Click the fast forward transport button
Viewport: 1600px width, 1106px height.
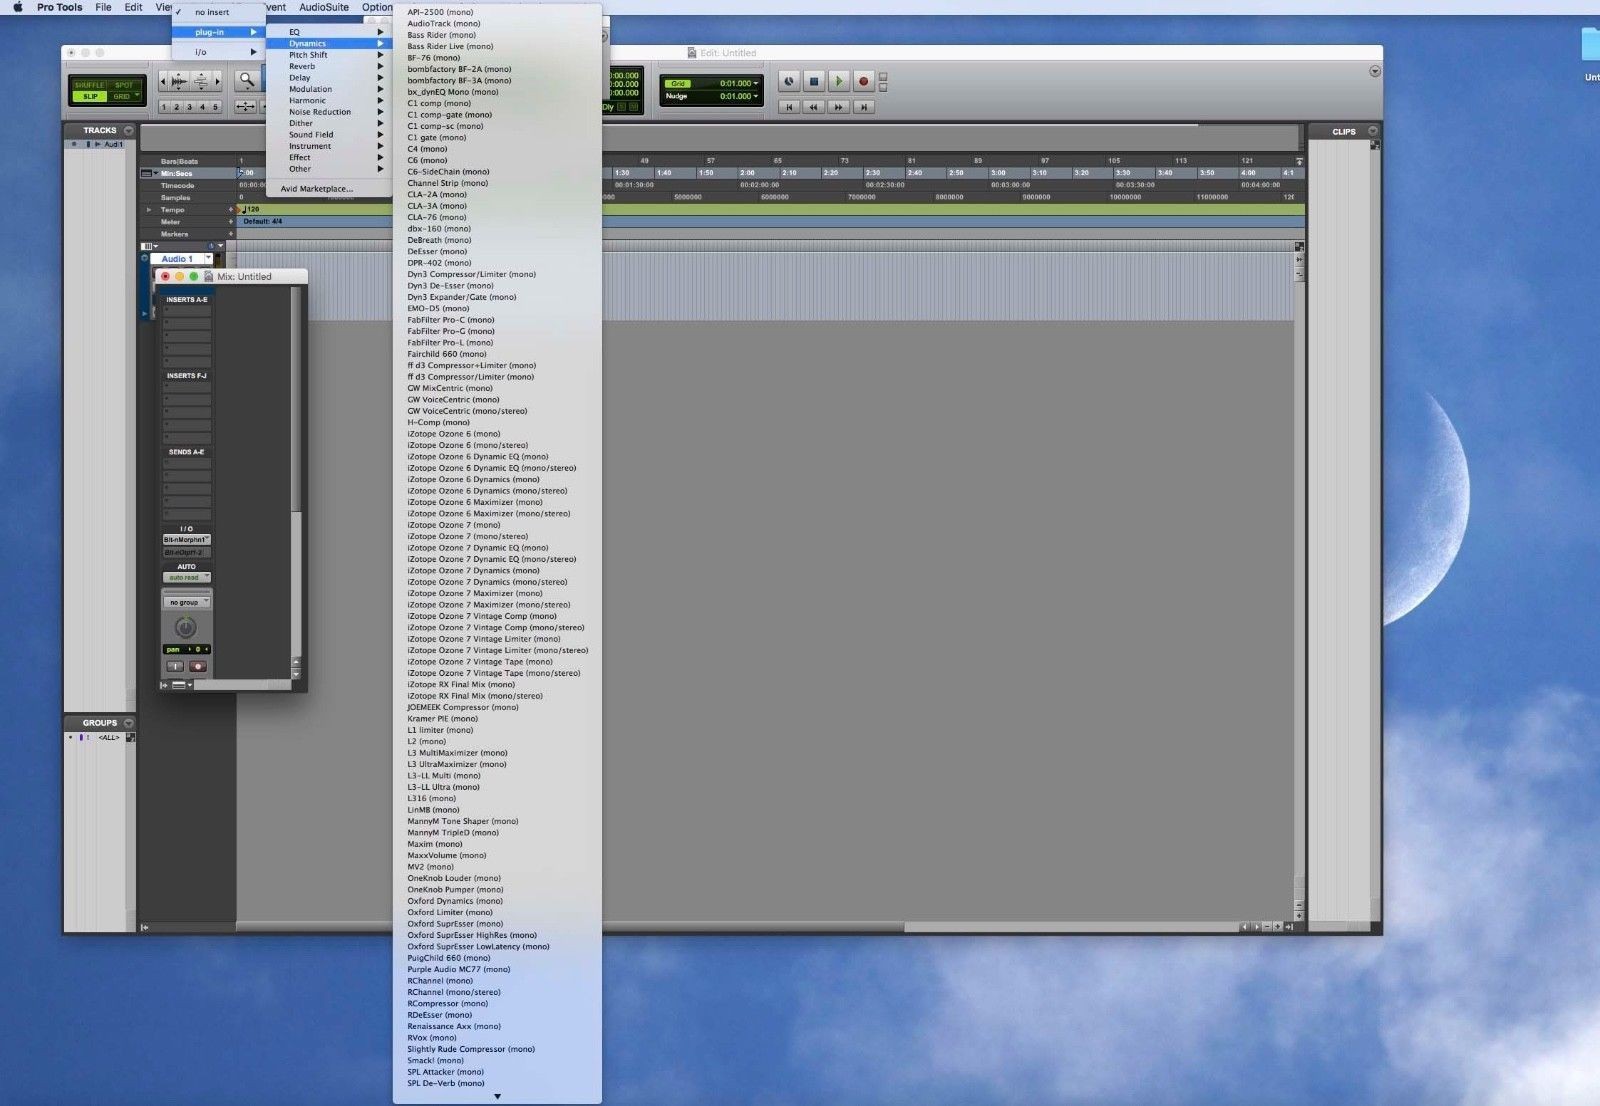[839, 107]
